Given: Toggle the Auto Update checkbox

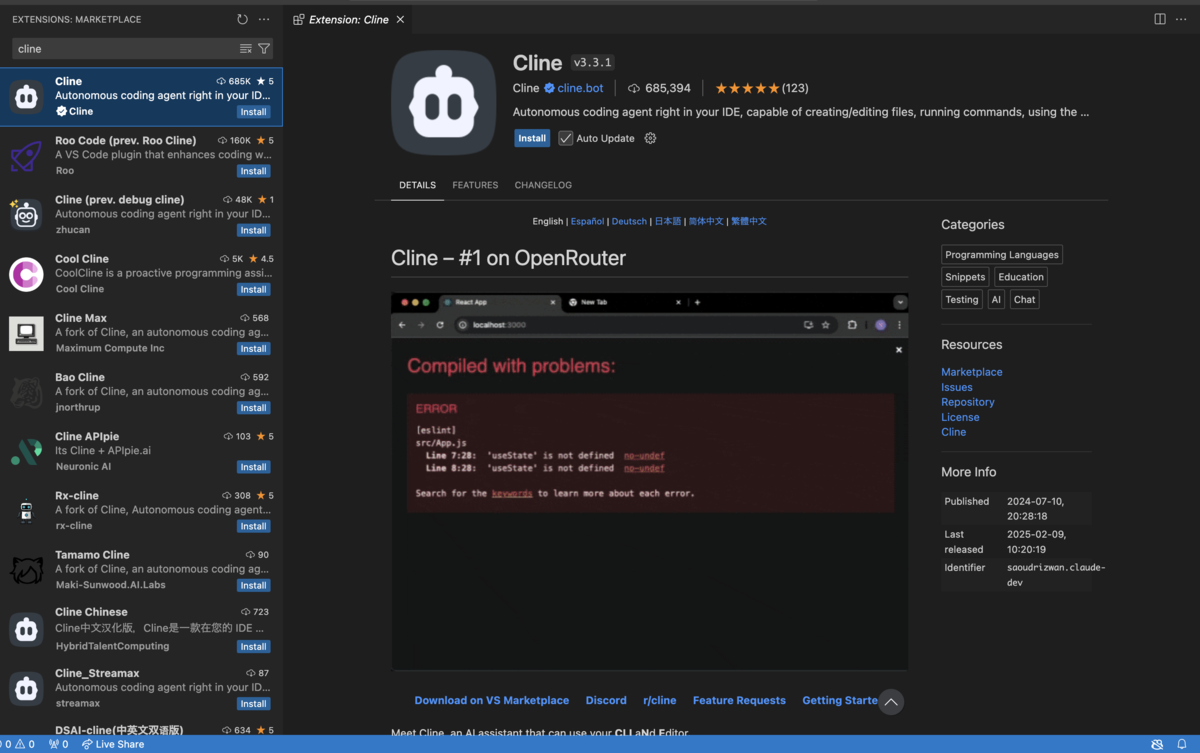Looking at the screenshot, I should tap(566, 138).
